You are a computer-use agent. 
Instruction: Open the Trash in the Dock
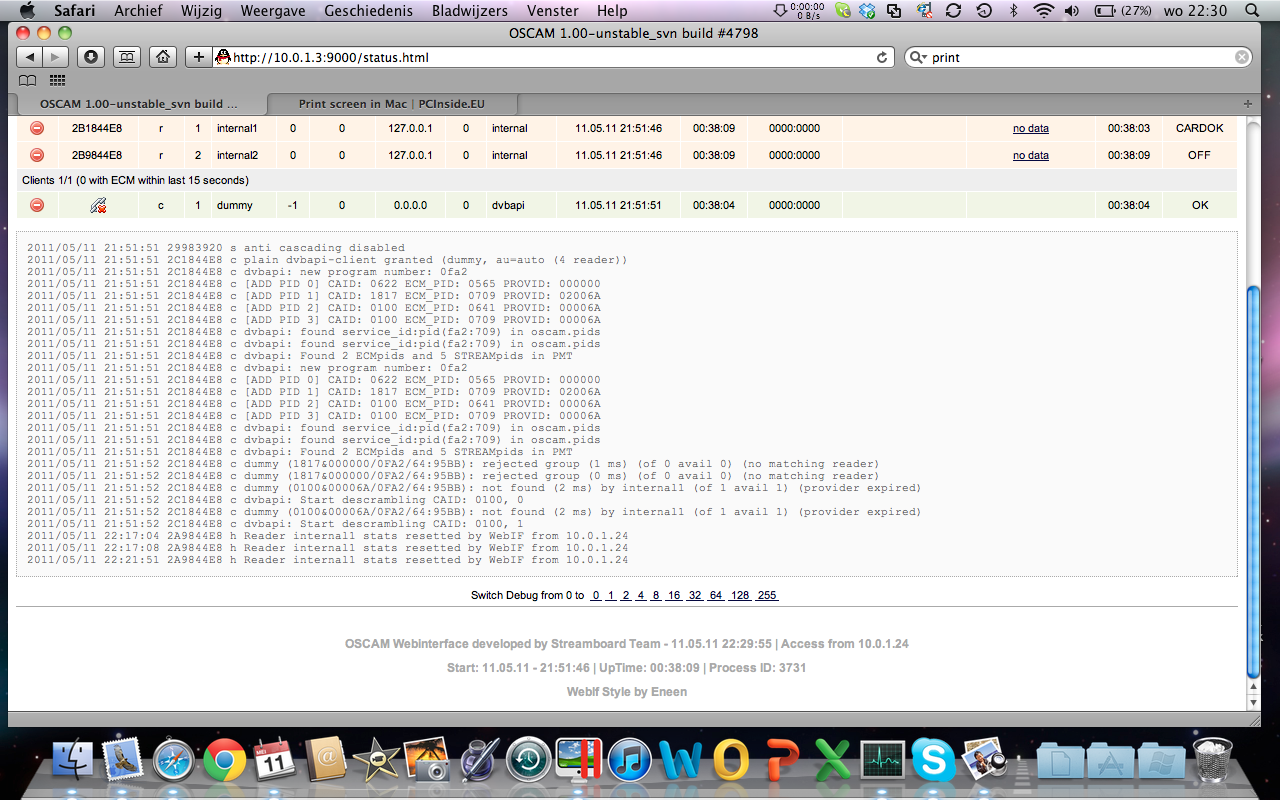[x=1213, y=761]
